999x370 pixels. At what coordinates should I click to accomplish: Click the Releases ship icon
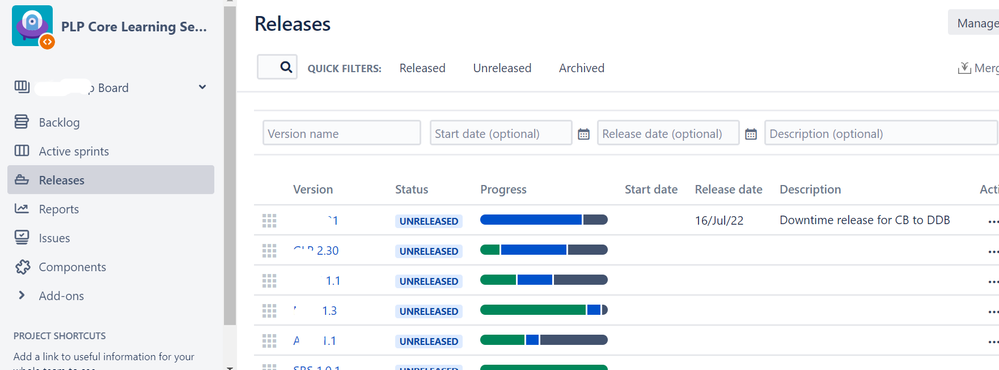pos(22,180)
